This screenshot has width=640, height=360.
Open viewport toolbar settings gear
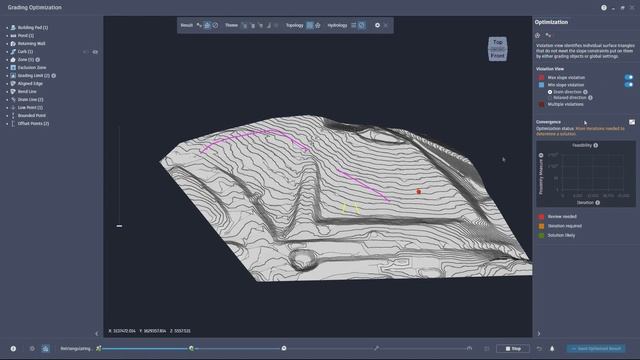pyautogui.click(x=377, y=25)
